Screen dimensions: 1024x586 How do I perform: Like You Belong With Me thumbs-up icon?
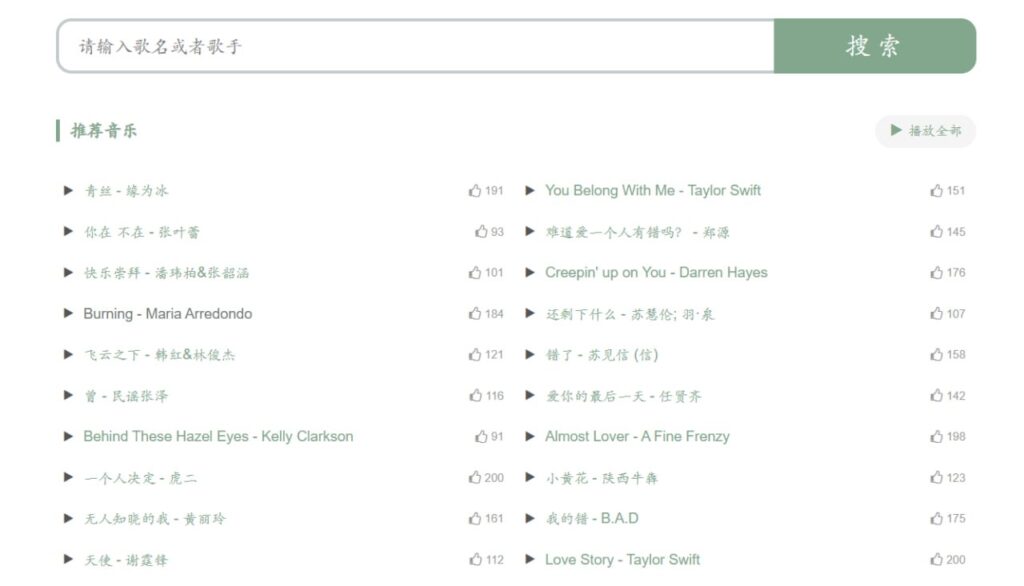937,191
